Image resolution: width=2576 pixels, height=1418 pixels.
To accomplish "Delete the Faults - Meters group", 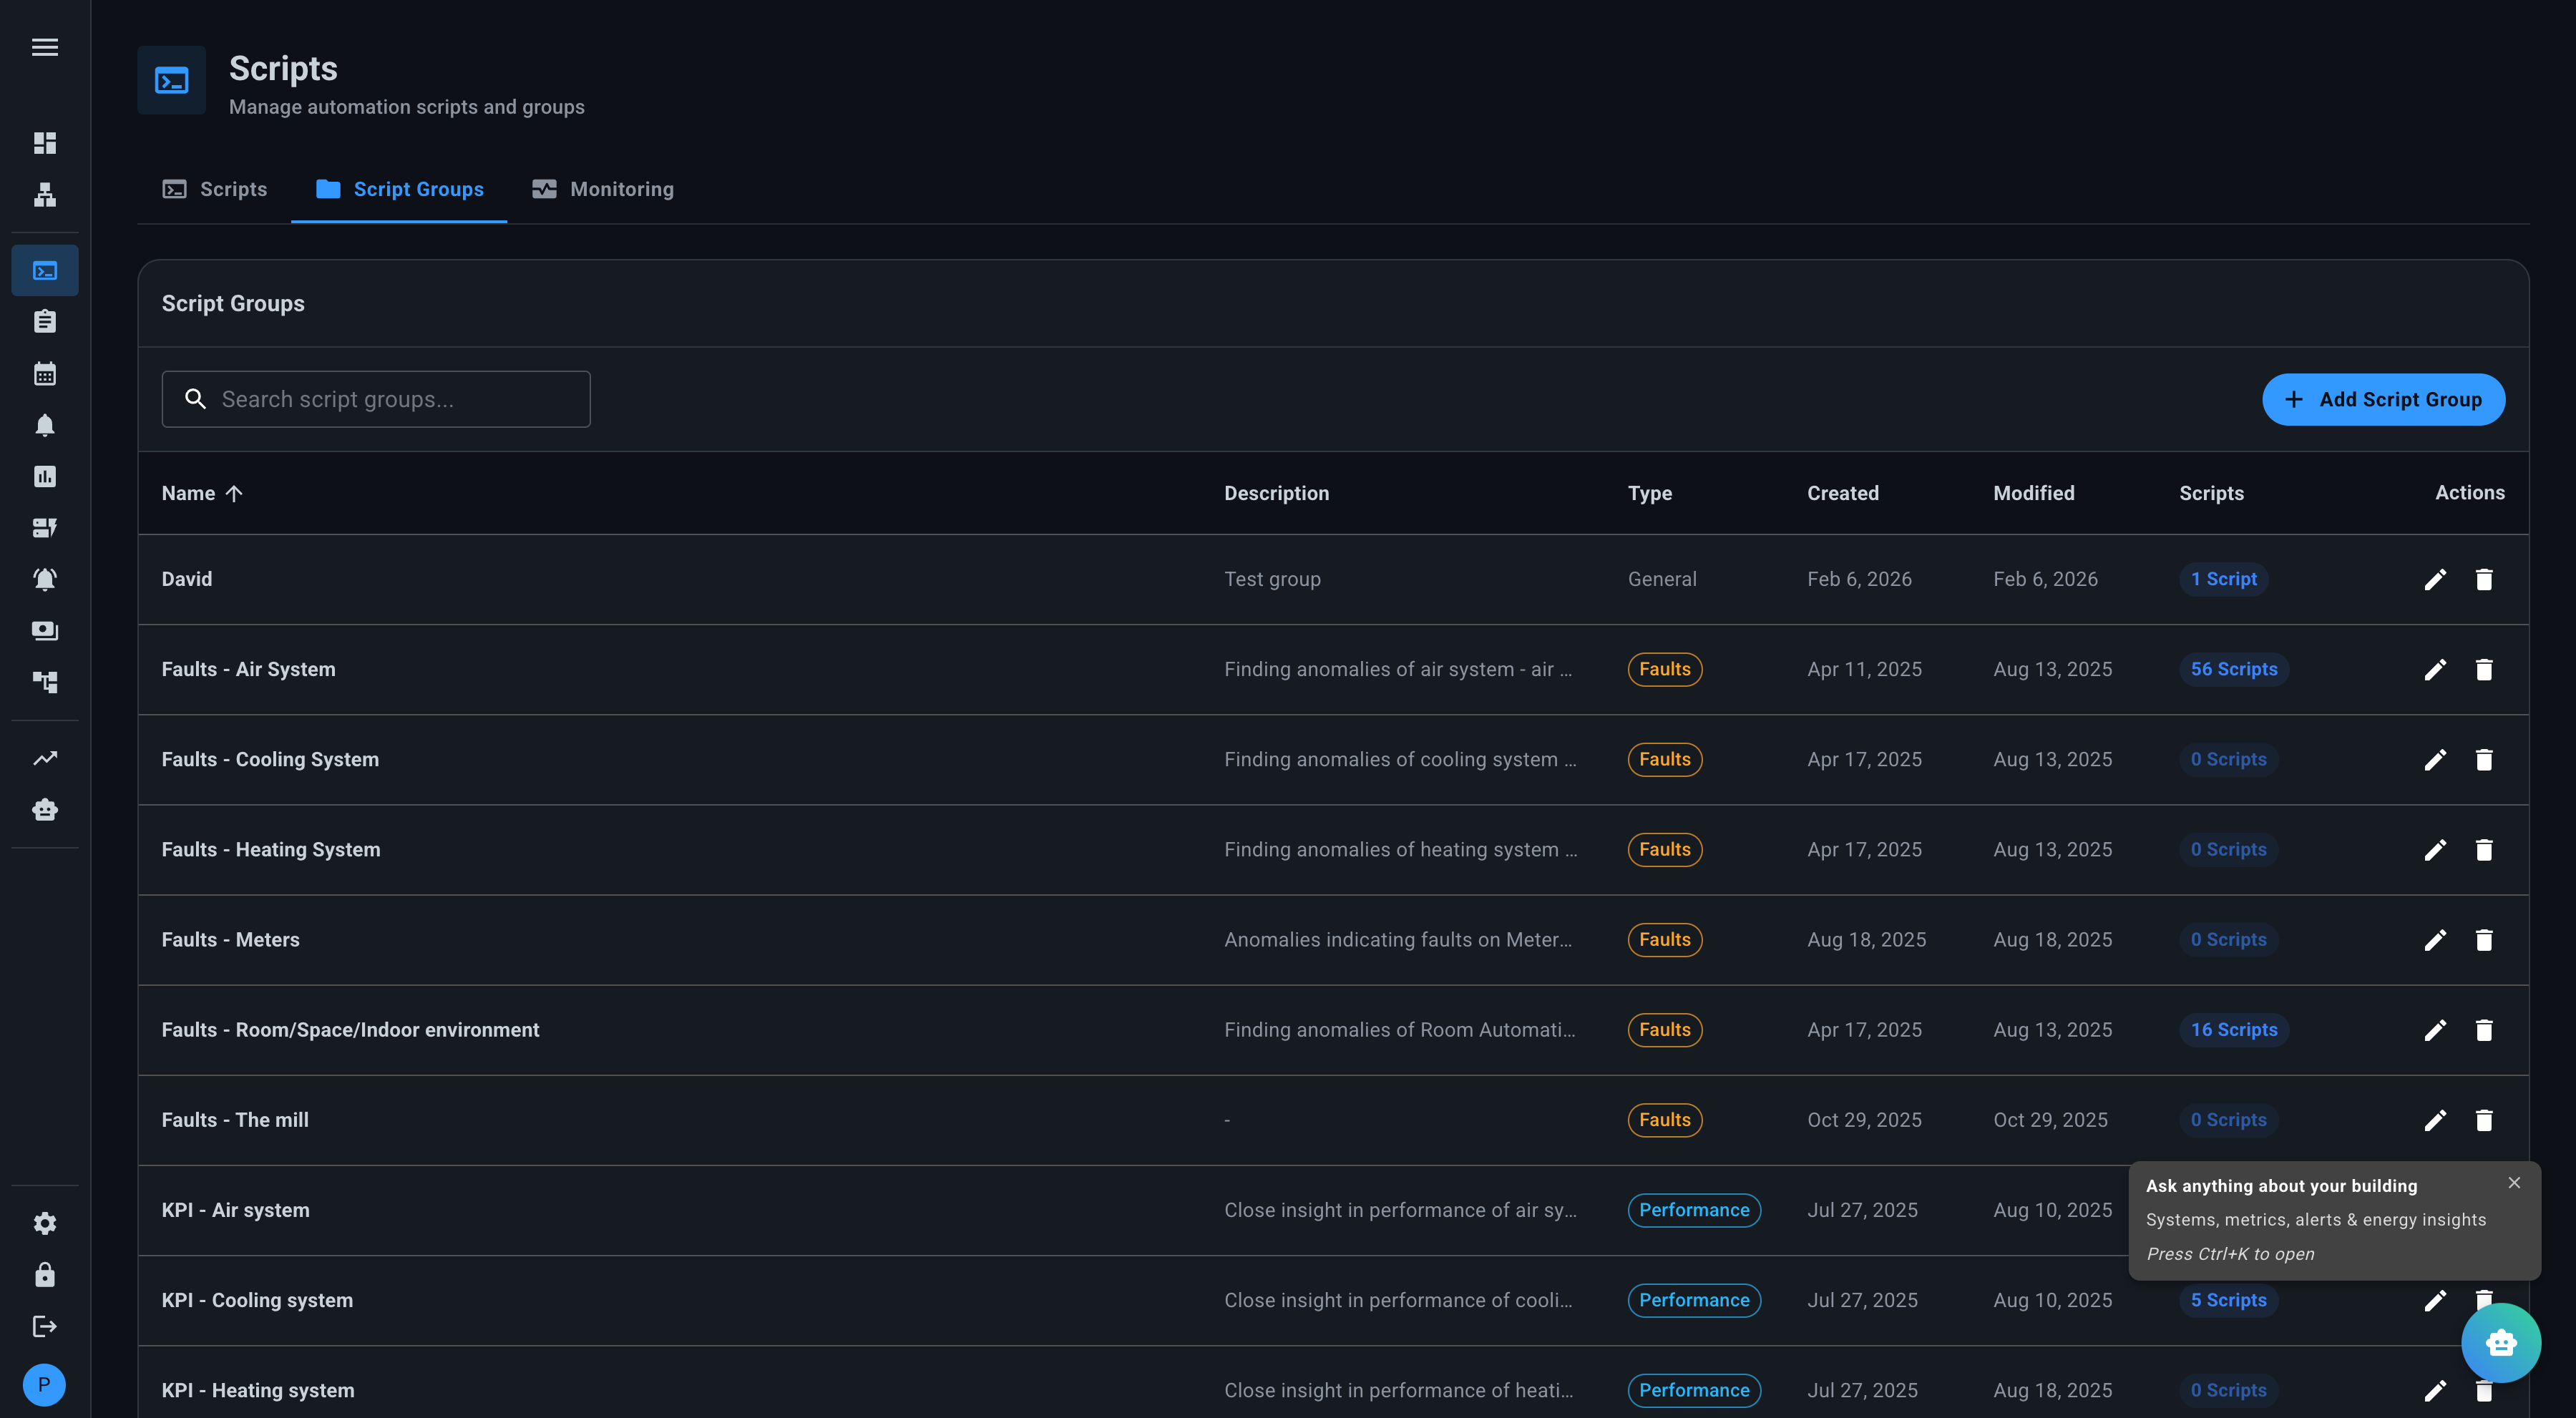I will pos(2484,940).
